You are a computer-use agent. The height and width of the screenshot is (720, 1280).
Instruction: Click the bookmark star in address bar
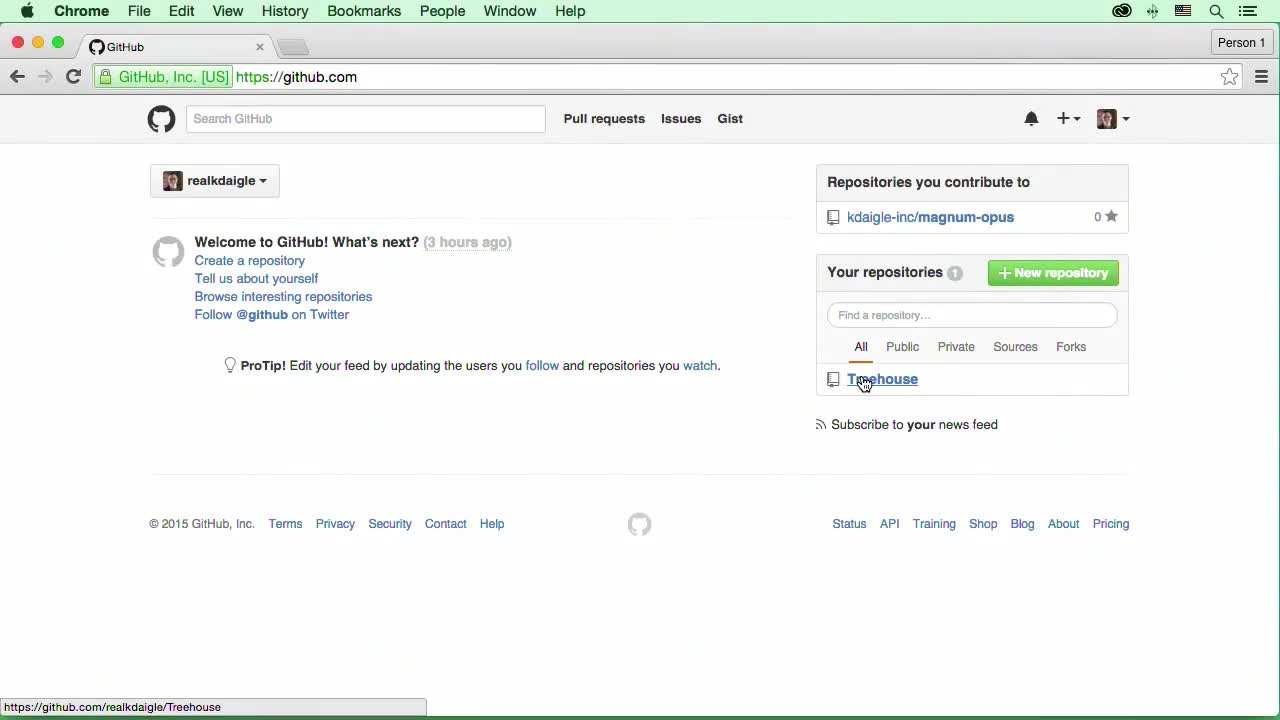(1229, 77)
